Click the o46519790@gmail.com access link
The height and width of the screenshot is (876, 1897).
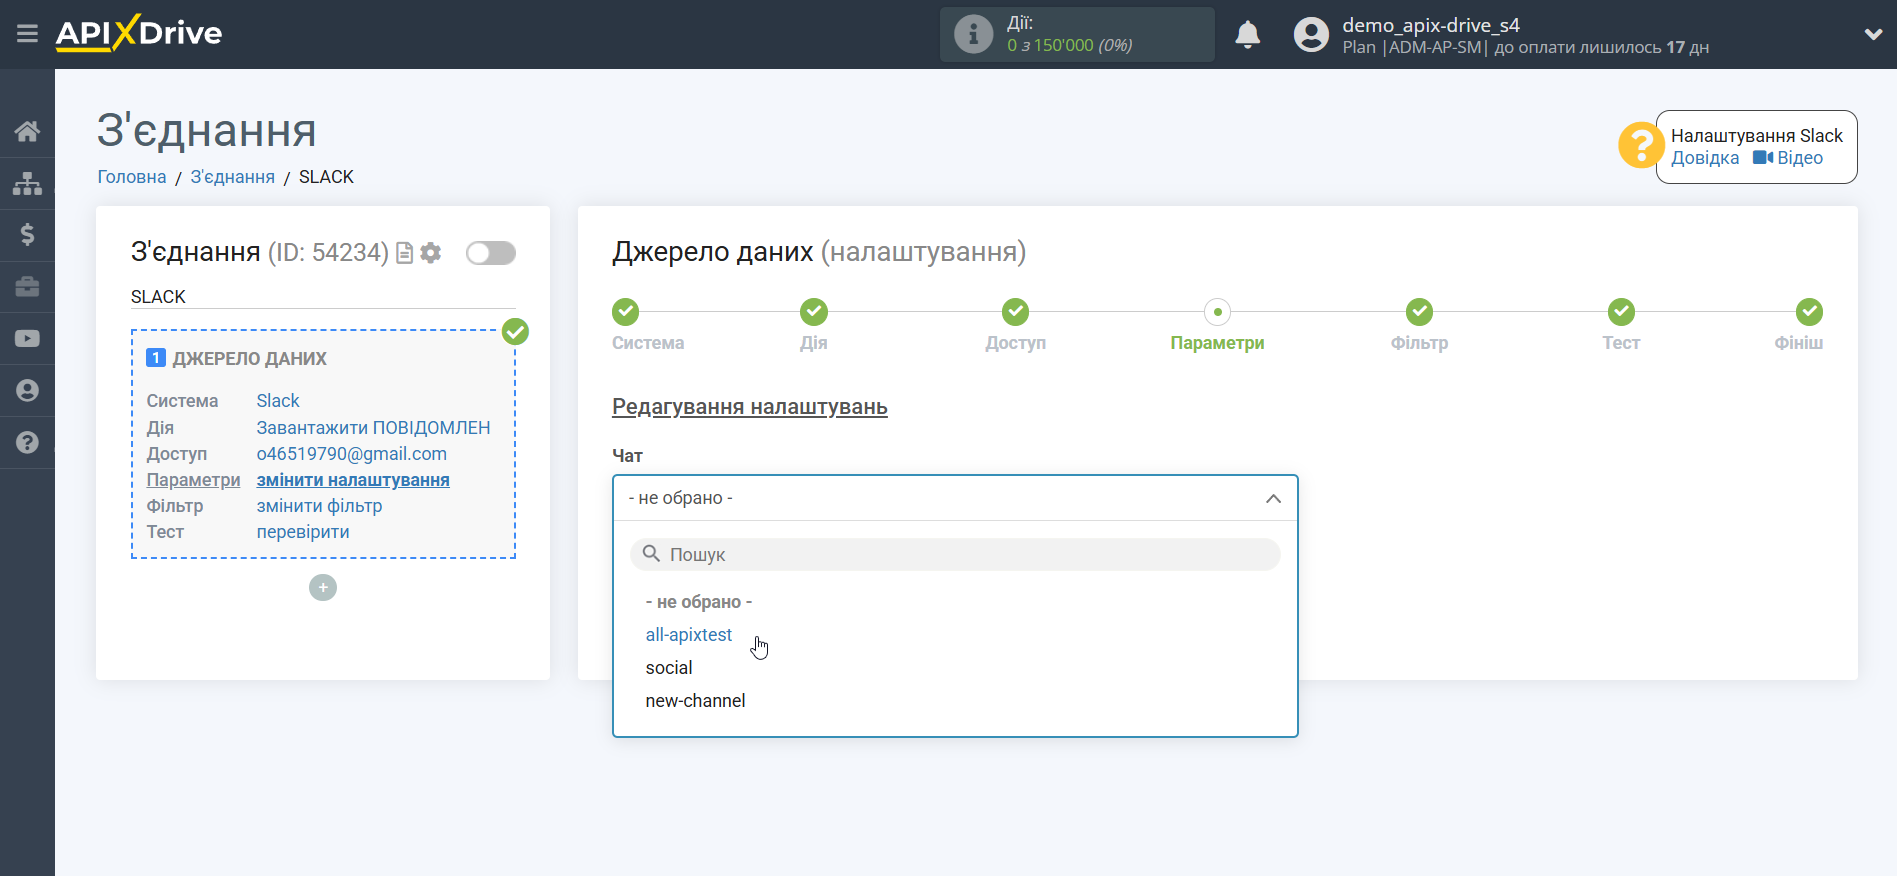tap(352, 454)
